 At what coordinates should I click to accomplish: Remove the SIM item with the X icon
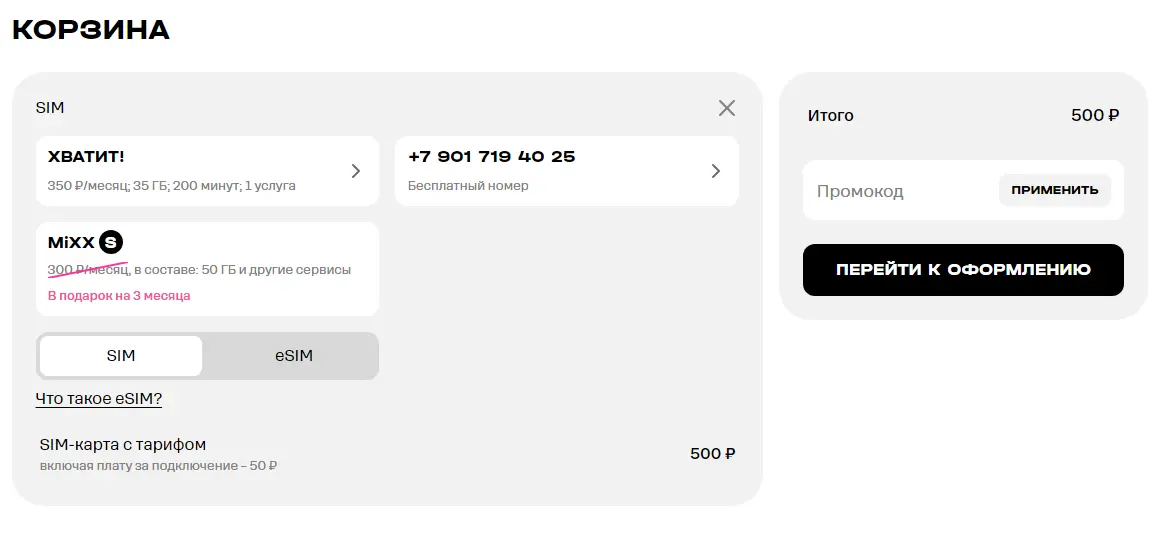pos(726,108)
